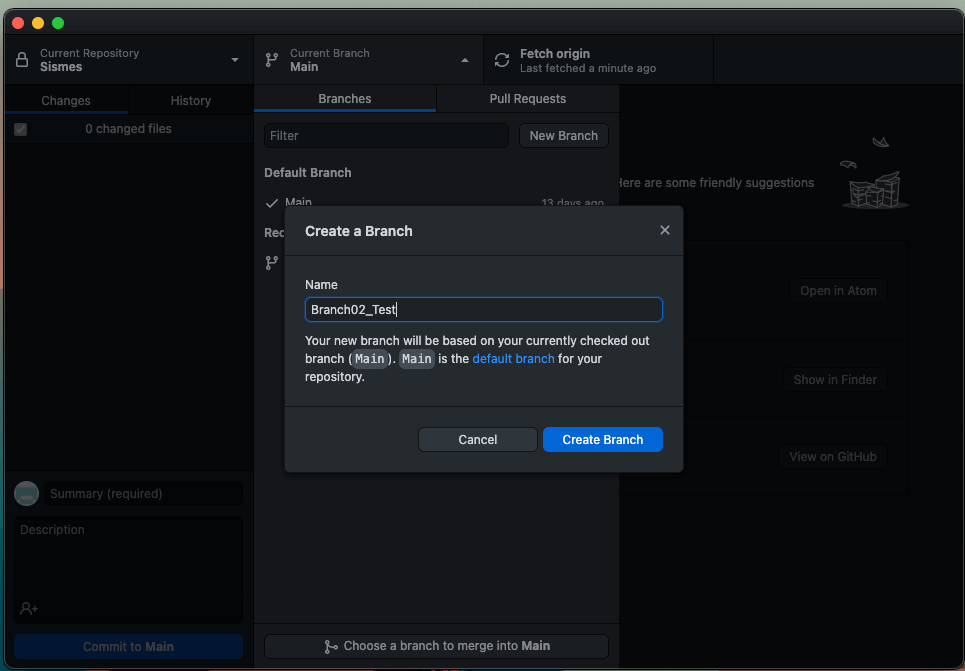Viewport: 965px width, 671px height.
Task: Click the add co-authors icon
Action: (29, 609)
